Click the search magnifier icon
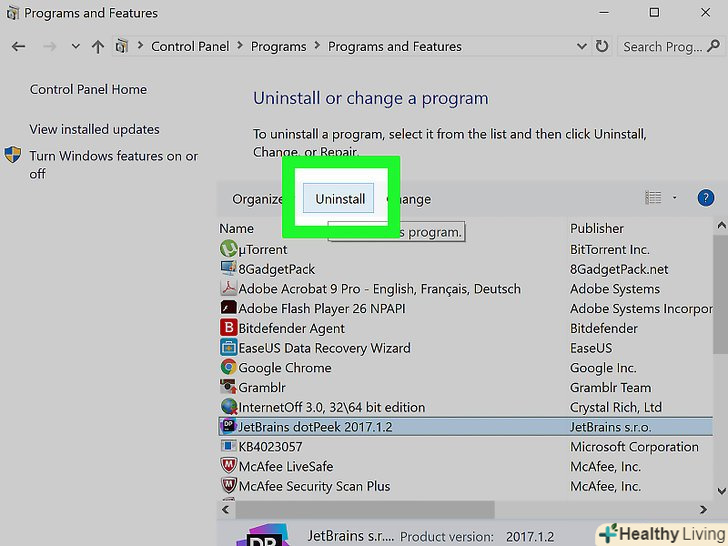Image resolution: width=728 pixels, height=546 pixels. (714, 46)
